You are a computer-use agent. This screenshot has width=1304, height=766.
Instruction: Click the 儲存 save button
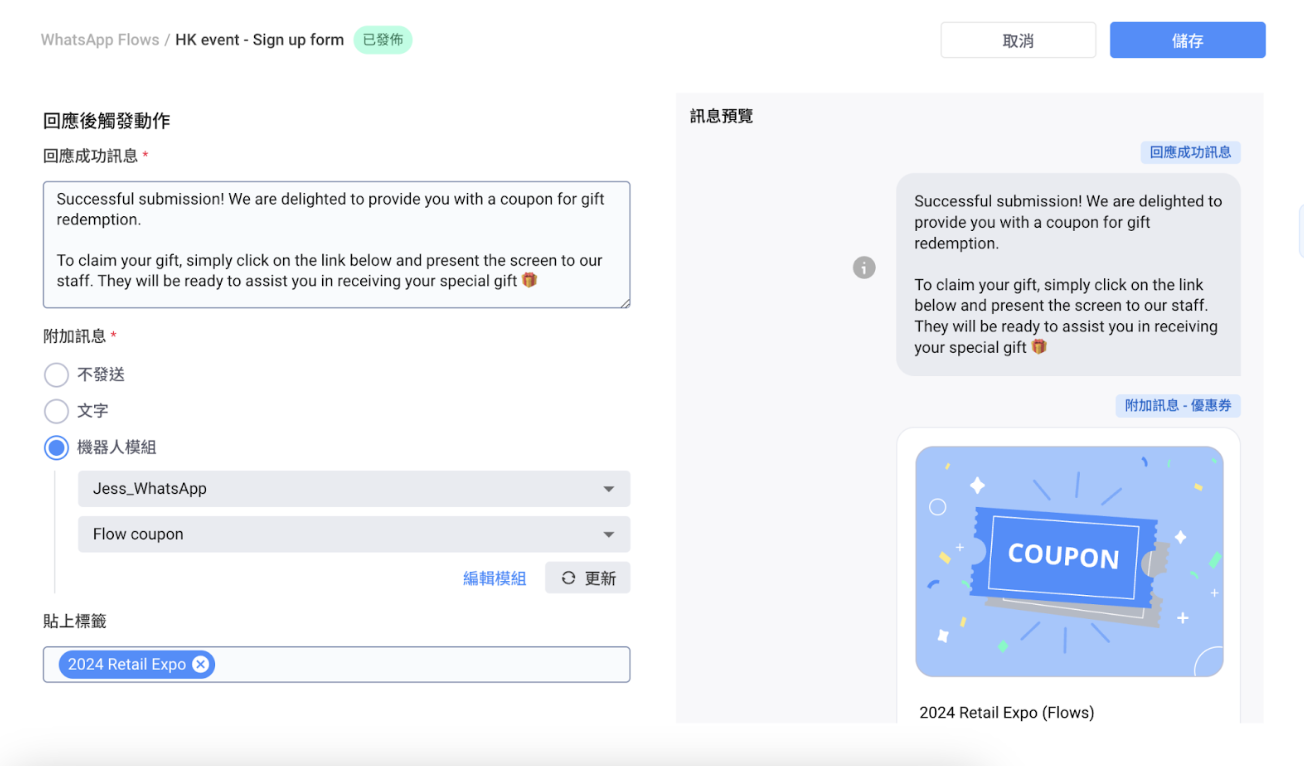click(x=1188, y=40)
